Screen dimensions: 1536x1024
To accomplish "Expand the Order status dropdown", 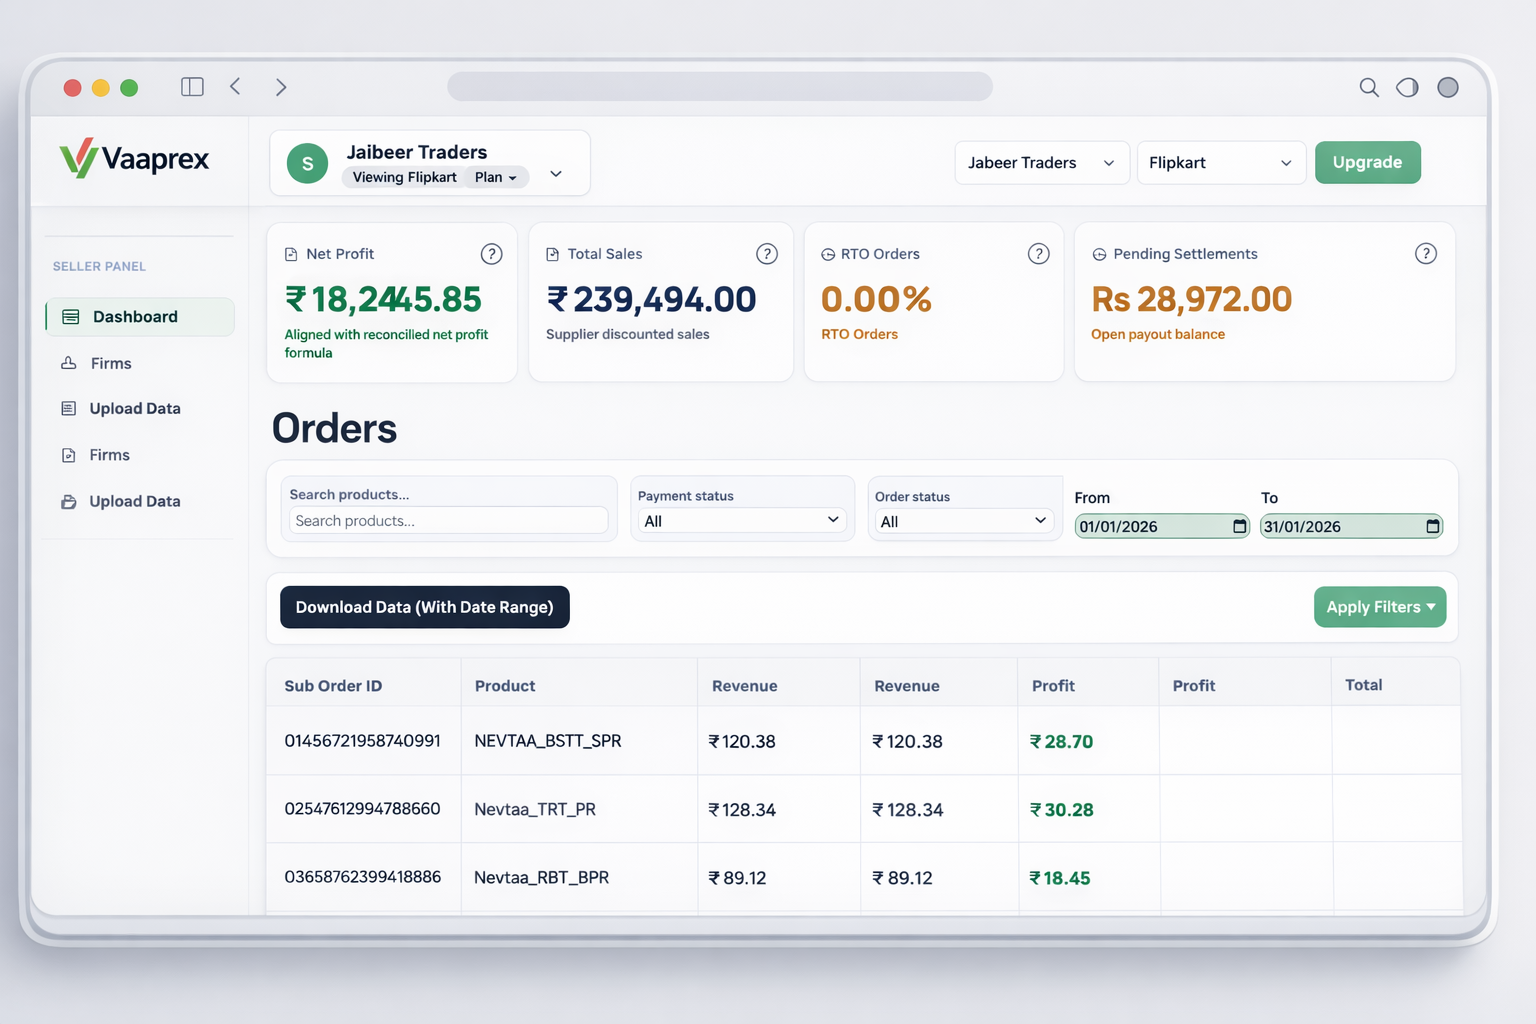I will pos(963,521).
